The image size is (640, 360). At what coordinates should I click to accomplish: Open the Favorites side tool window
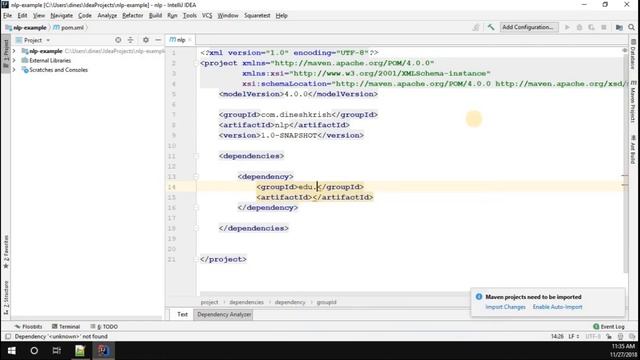[x=6, y=251]
